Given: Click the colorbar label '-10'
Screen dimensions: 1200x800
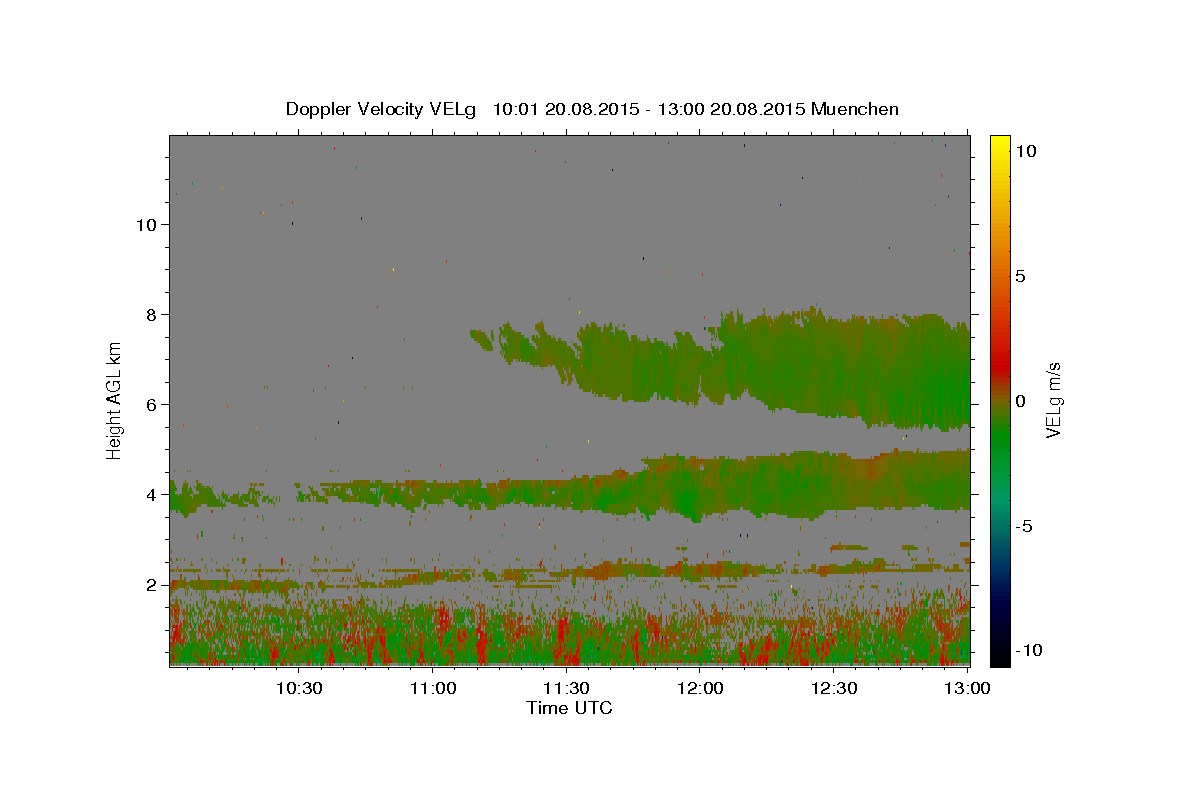Looking at the screenshot, I should [1028, 650].
